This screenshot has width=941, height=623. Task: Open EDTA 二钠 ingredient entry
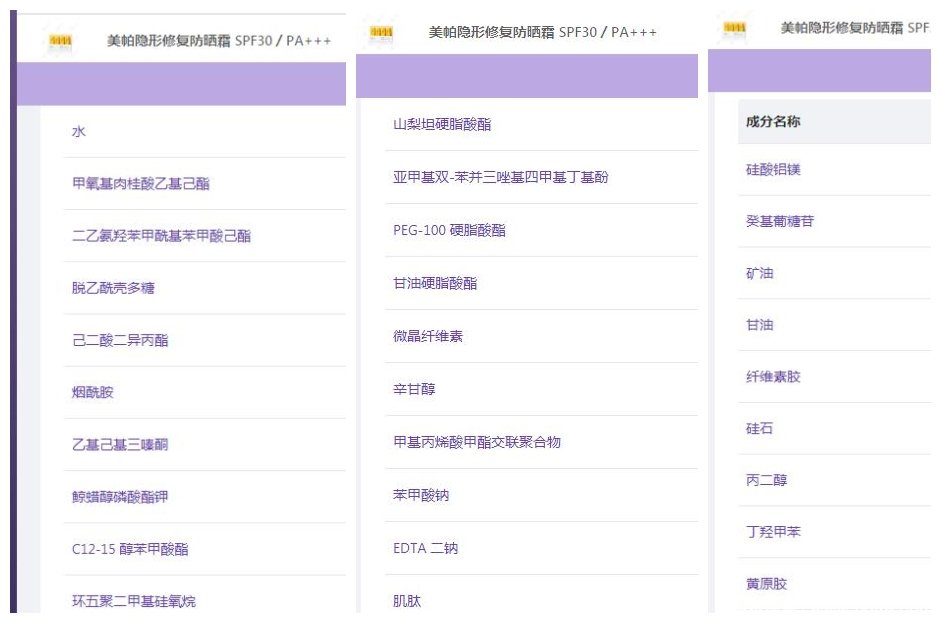[x=426, y=548]
